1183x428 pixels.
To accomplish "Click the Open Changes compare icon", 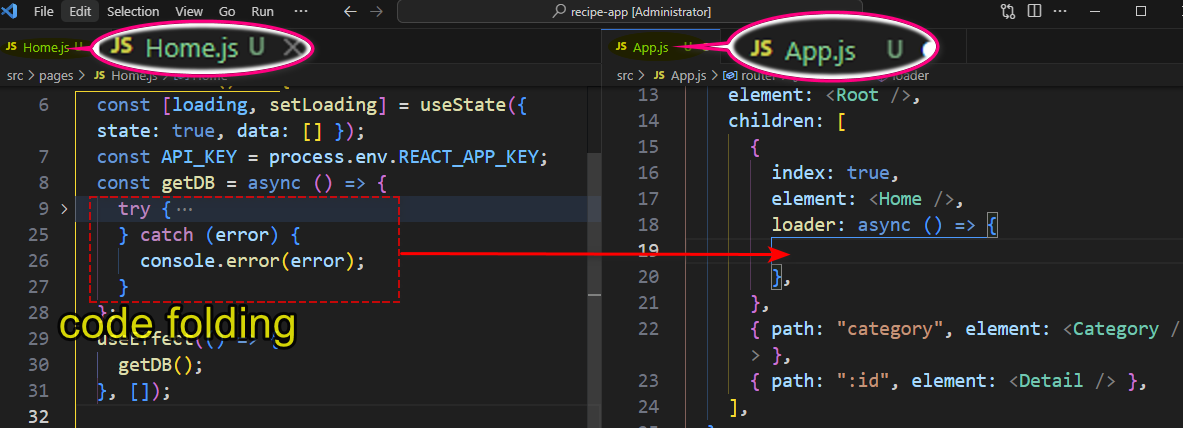I will 1007,12.
